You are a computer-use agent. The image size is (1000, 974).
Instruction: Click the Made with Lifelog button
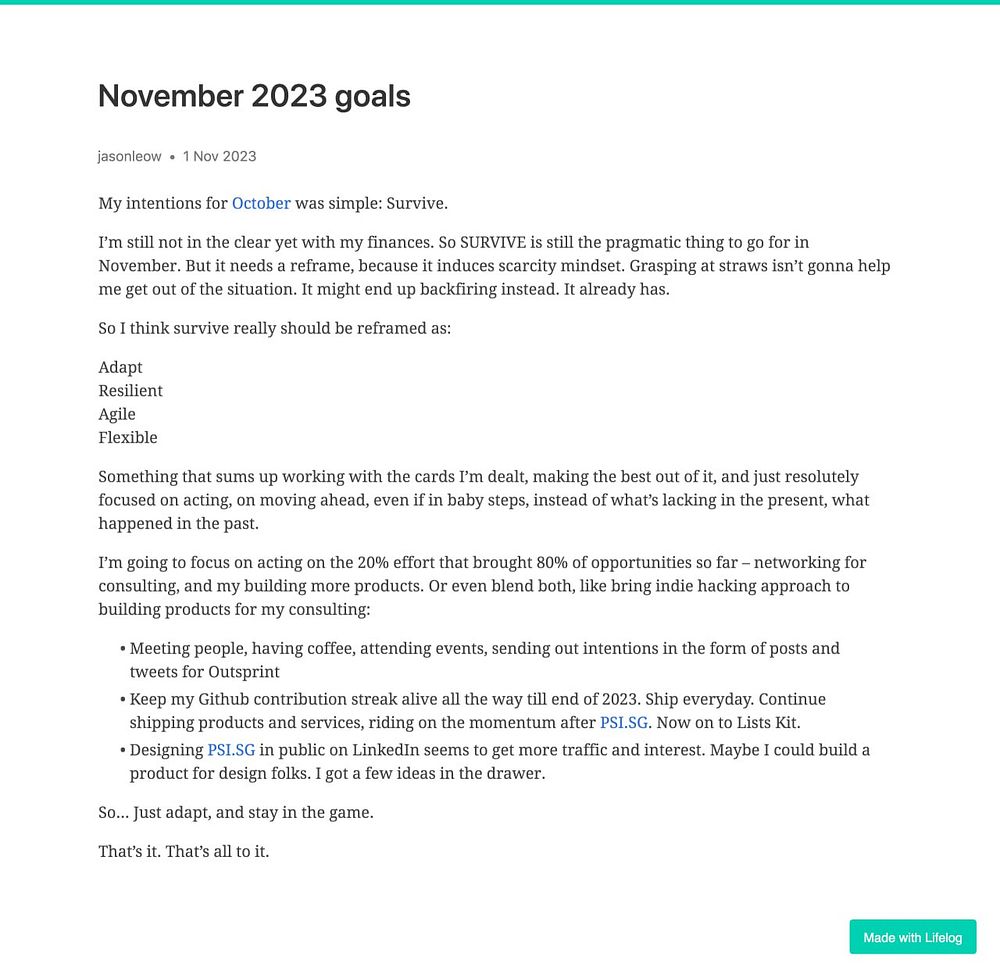(912, 937)
